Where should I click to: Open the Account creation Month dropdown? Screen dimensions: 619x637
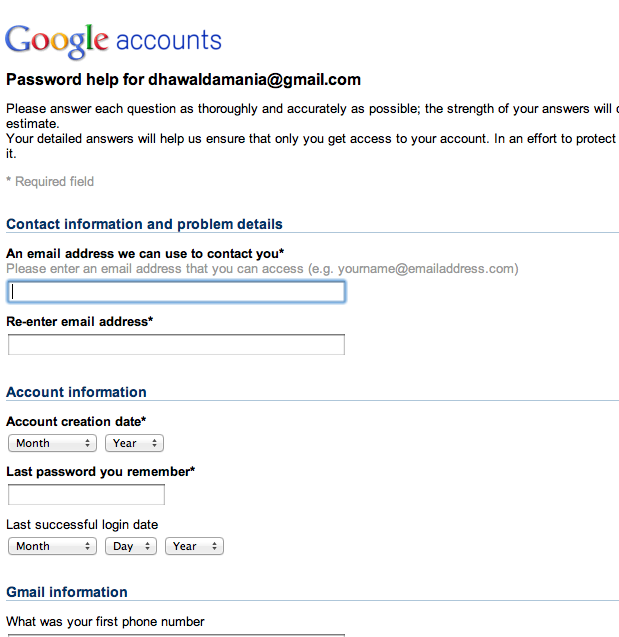[52, 443]
